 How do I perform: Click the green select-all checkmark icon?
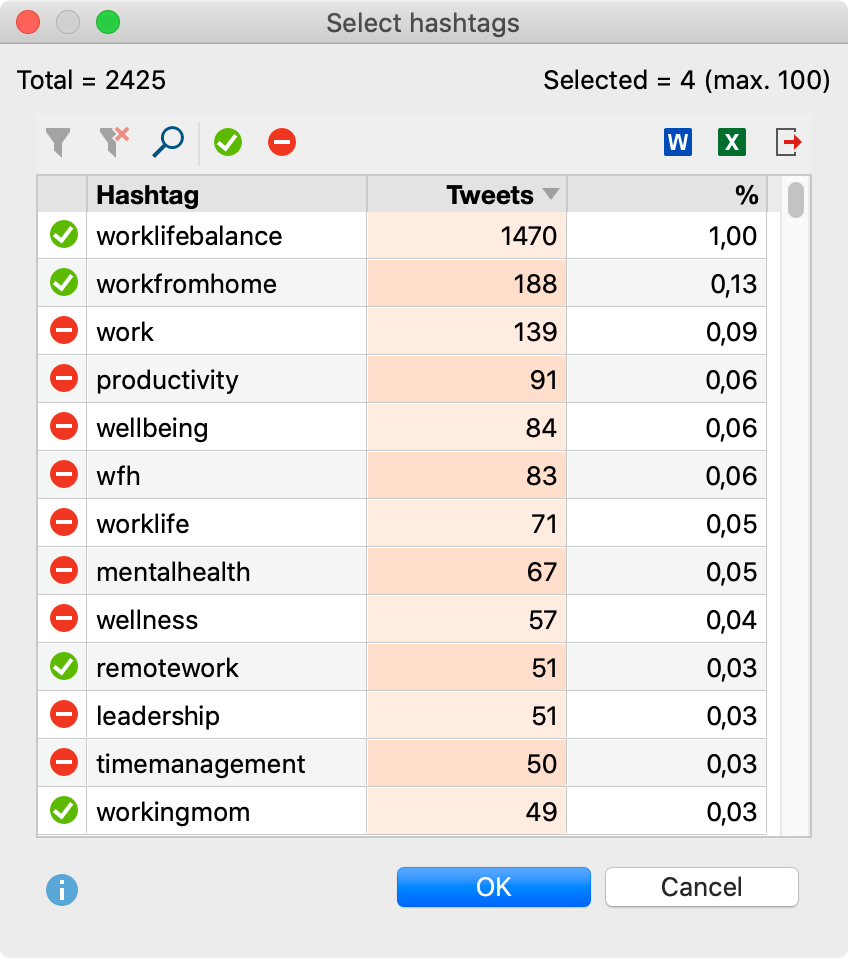coord(228,143)
